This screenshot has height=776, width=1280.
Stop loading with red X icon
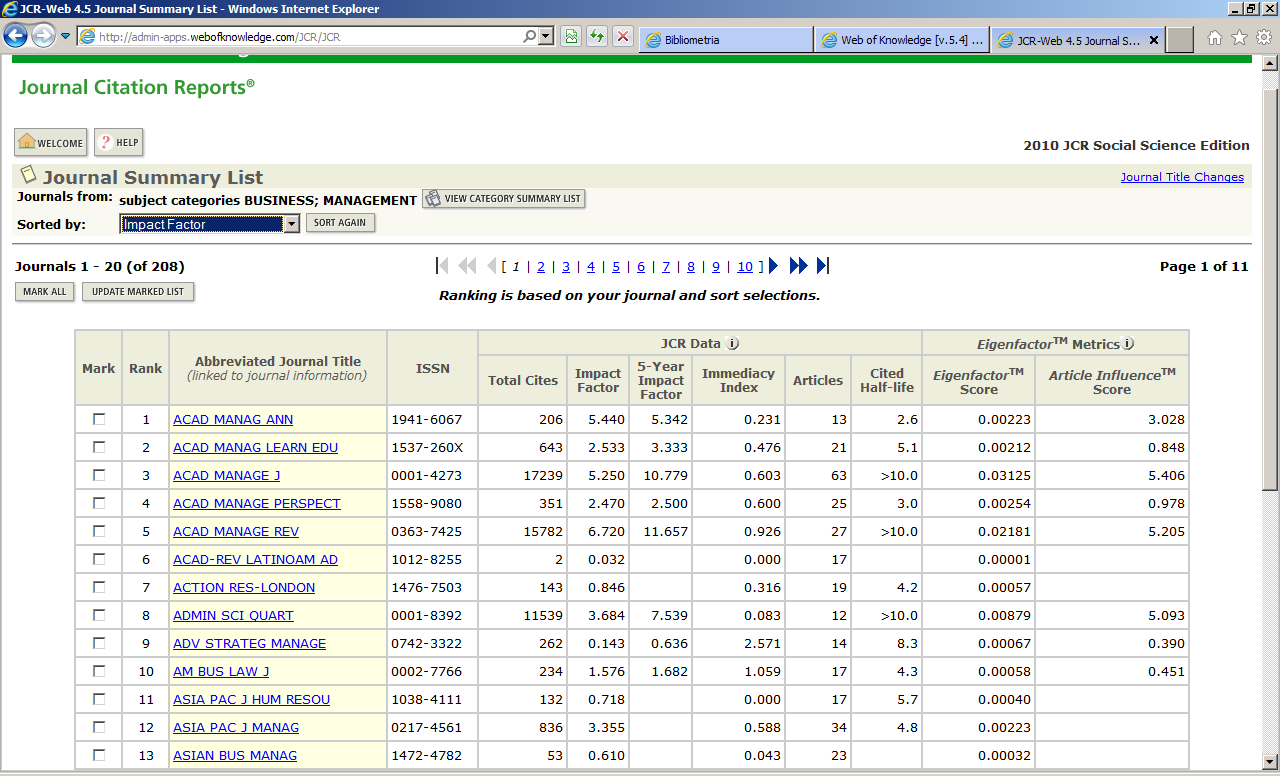623,37
